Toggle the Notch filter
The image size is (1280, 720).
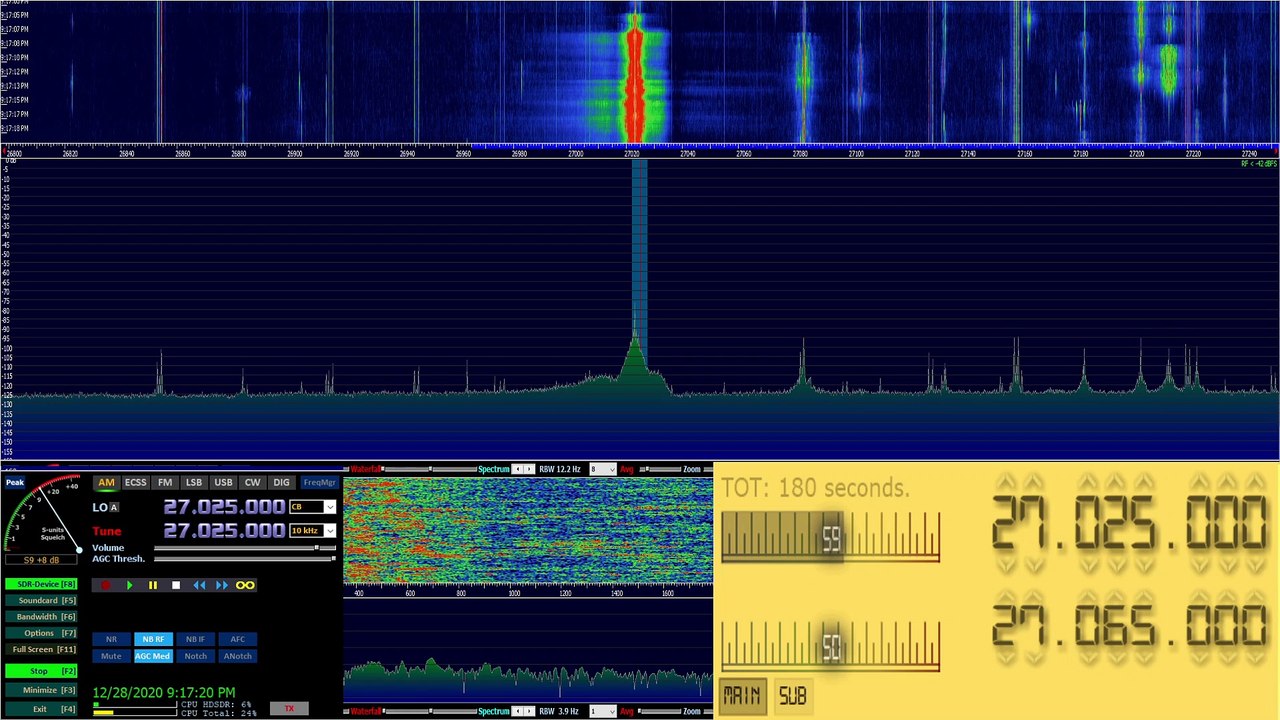195,656
